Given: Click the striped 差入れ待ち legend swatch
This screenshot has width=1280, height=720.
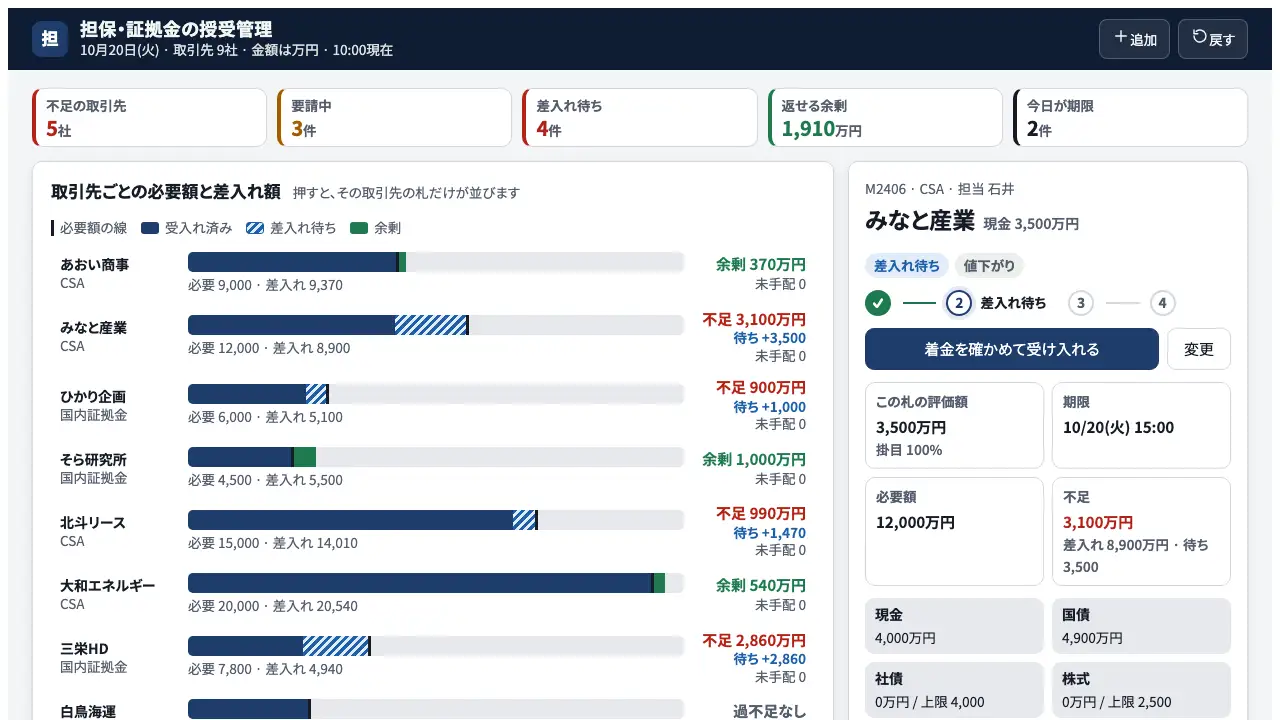Looking at the screenshot, I should [255, 228].
